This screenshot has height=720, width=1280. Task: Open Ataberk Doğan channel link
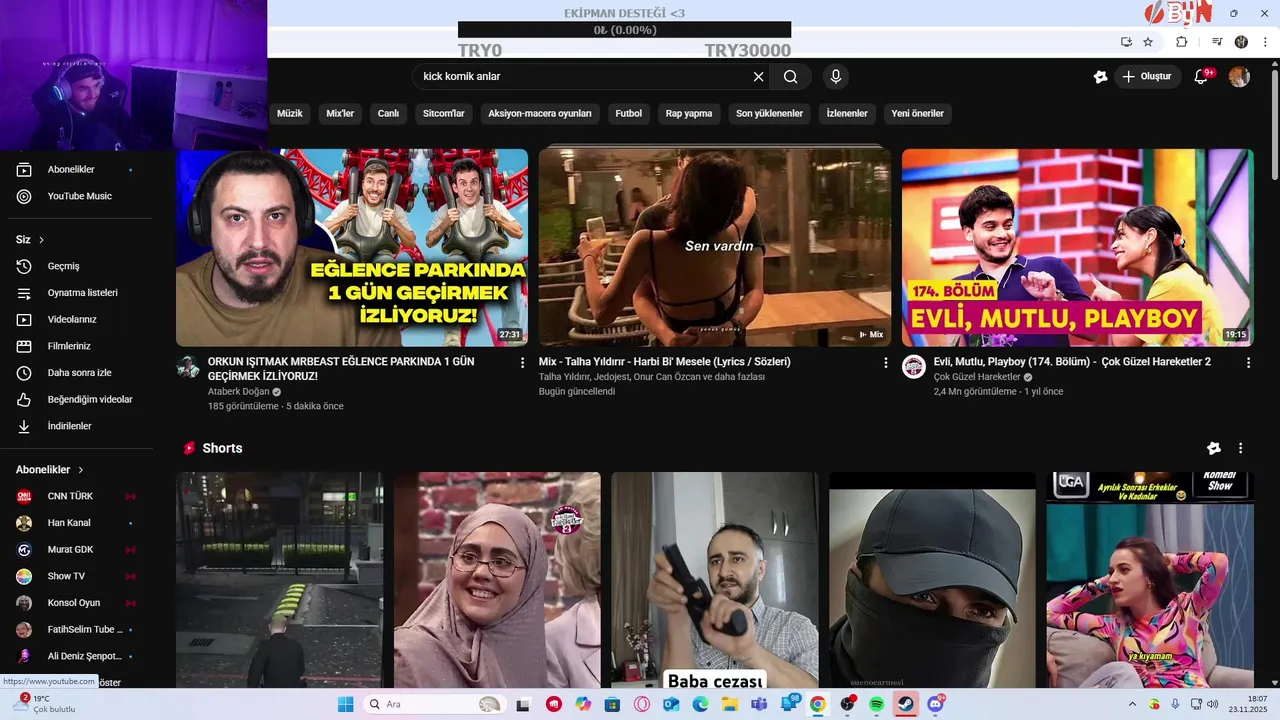point(238,392)
